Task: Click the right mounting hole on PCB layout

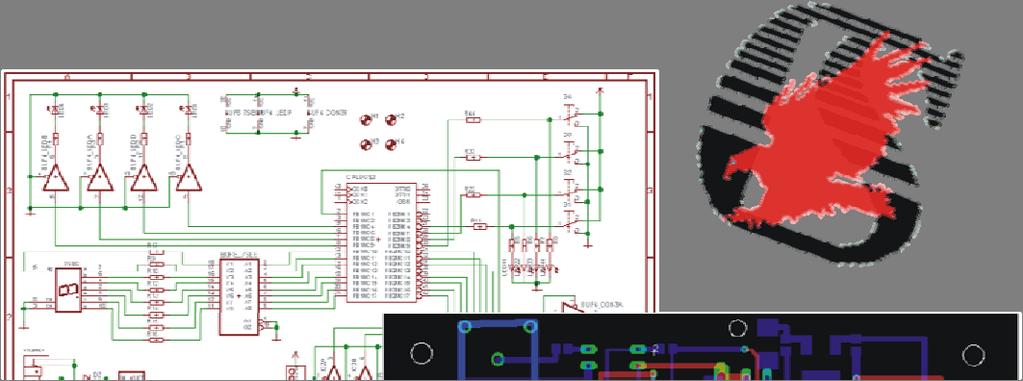Action: click(973, 355)
